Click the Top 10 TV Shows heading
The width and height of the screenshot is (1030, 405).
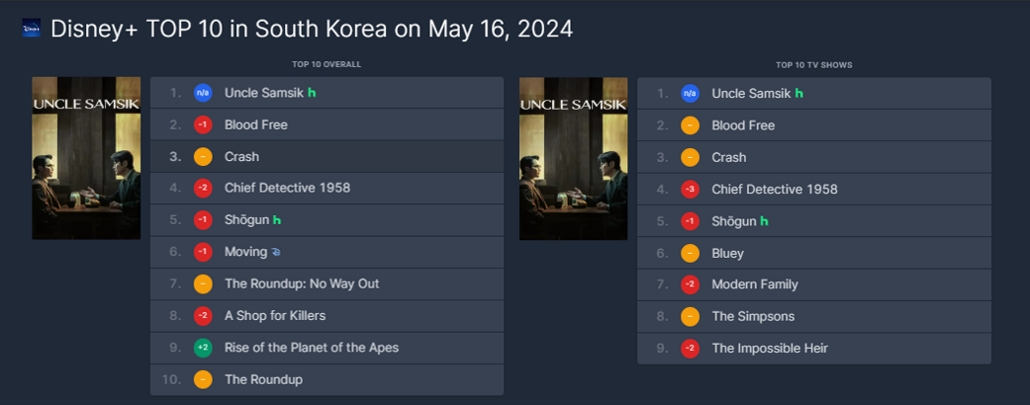click(x=814, y=65)
